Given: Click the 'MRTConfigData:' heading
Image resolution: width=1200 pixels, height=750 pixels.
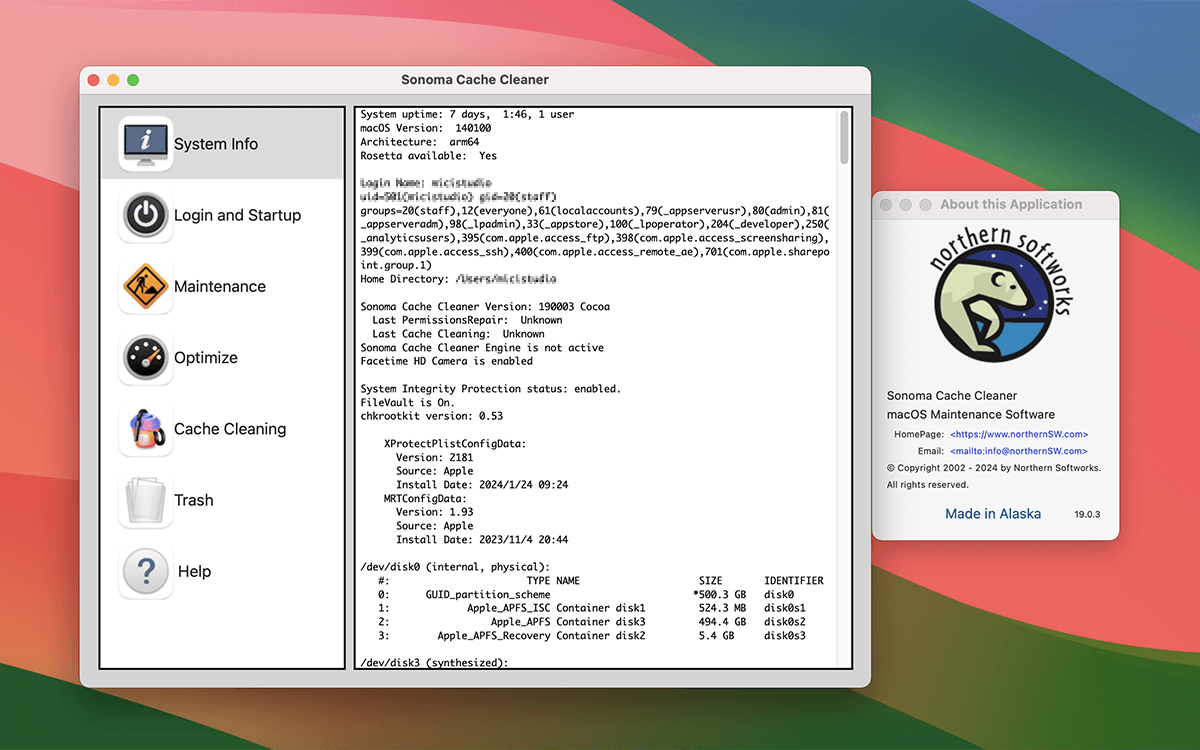Looking at the screenshot, I should click(x=425, y=498).
